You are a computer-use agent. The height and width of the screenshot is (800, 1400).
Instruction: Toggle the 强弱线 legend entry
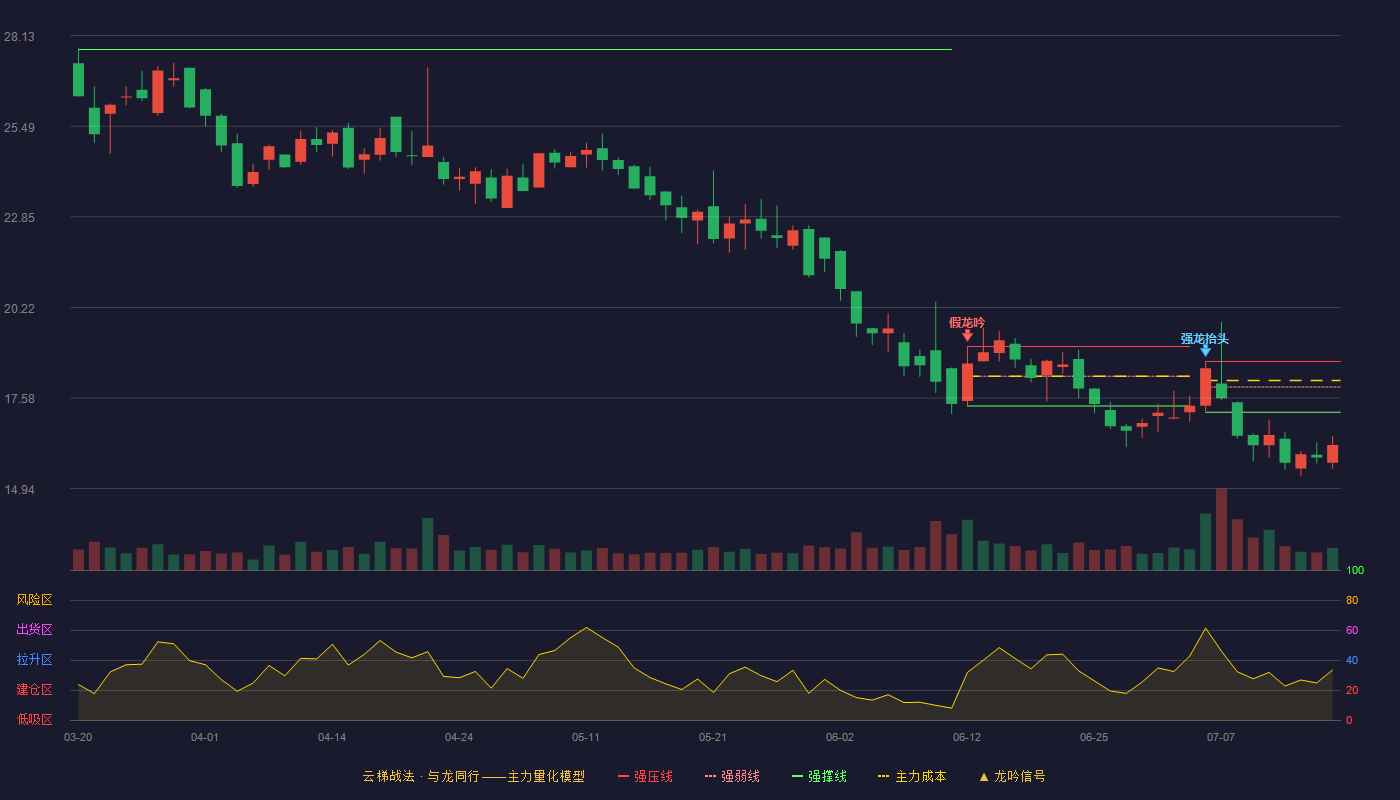732,776
